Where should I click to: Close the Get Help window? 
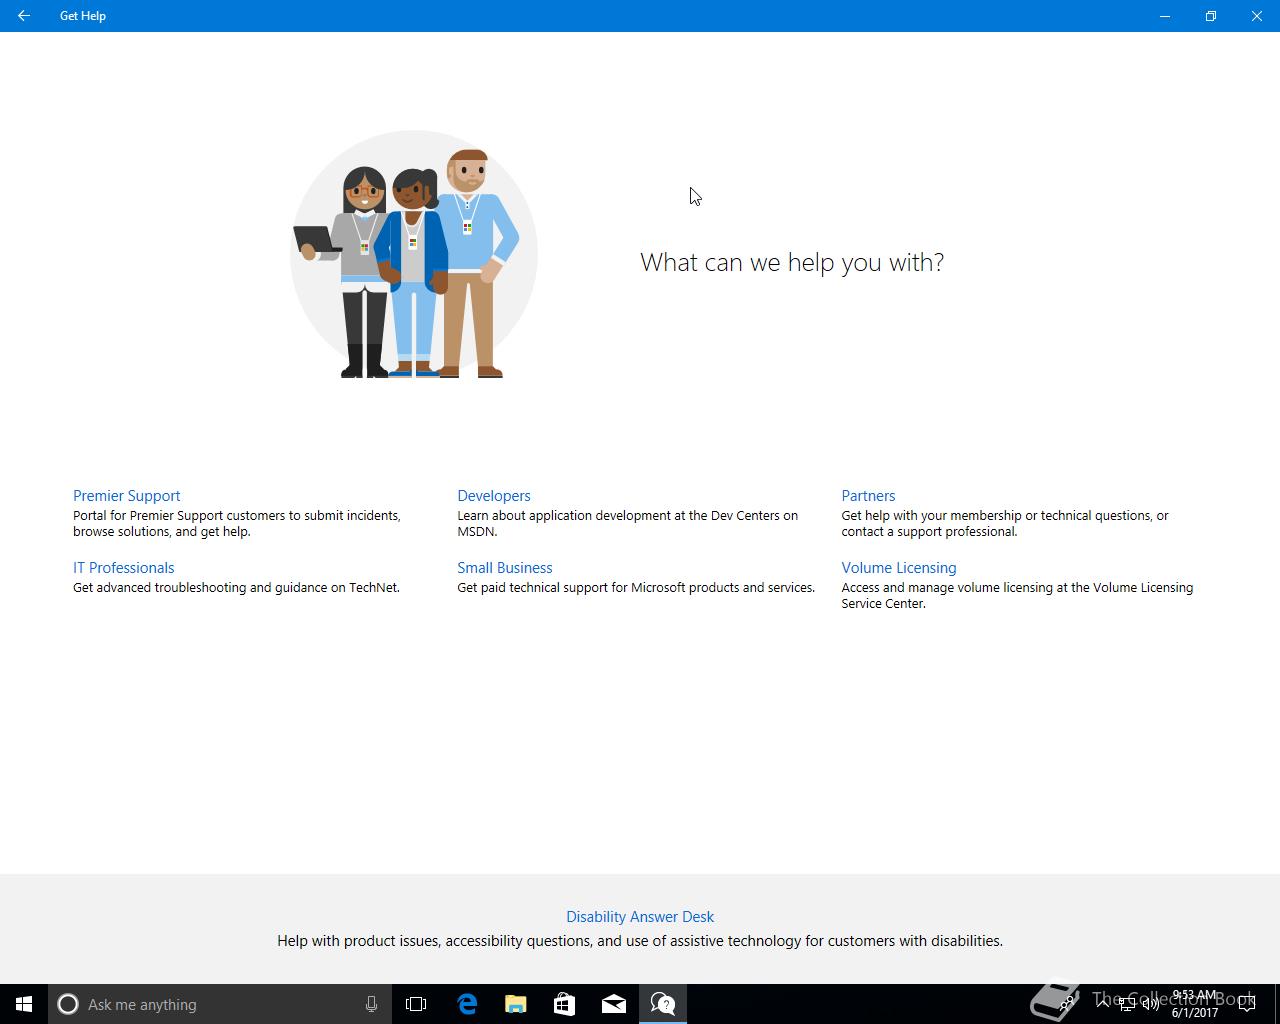coord(1257,16)
